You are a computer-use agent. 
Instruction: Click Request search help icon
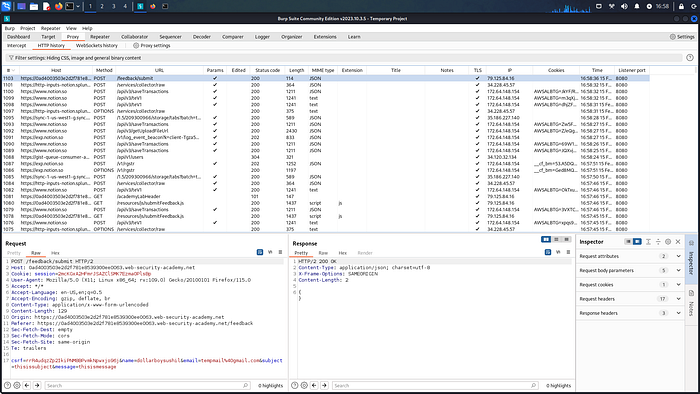point(7,385)
